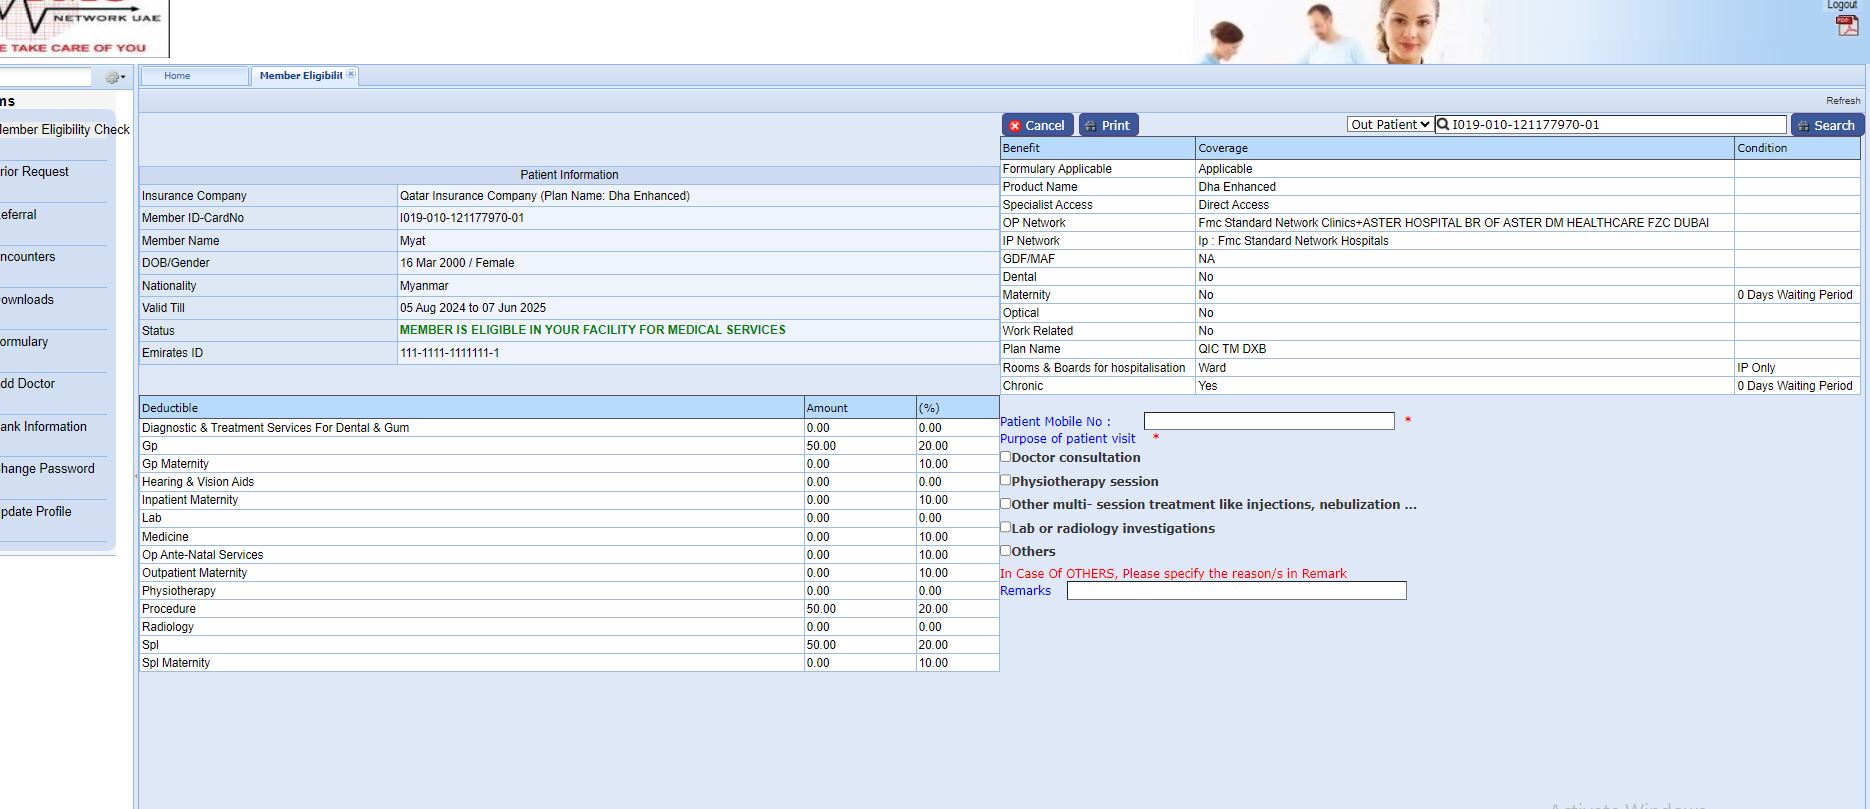Click the Refresh link
The height and width of the screenshot is (809, 1870).
tap(1842, 101)
